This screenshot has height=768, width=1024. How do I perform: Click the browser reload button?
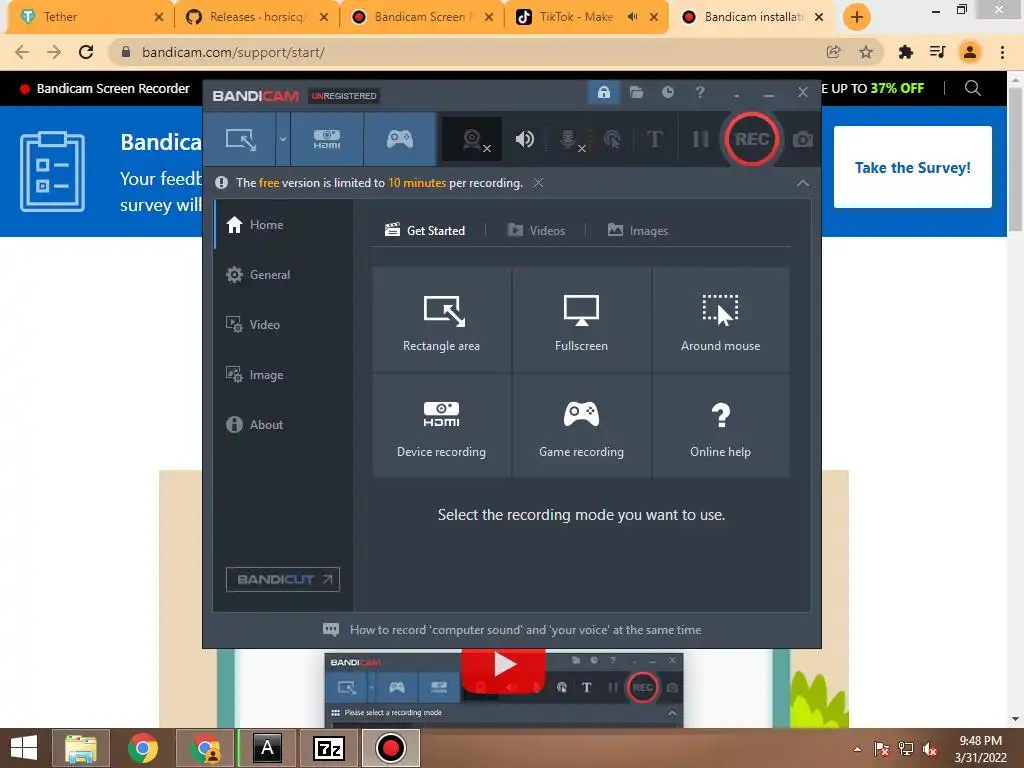coord(86,52)
